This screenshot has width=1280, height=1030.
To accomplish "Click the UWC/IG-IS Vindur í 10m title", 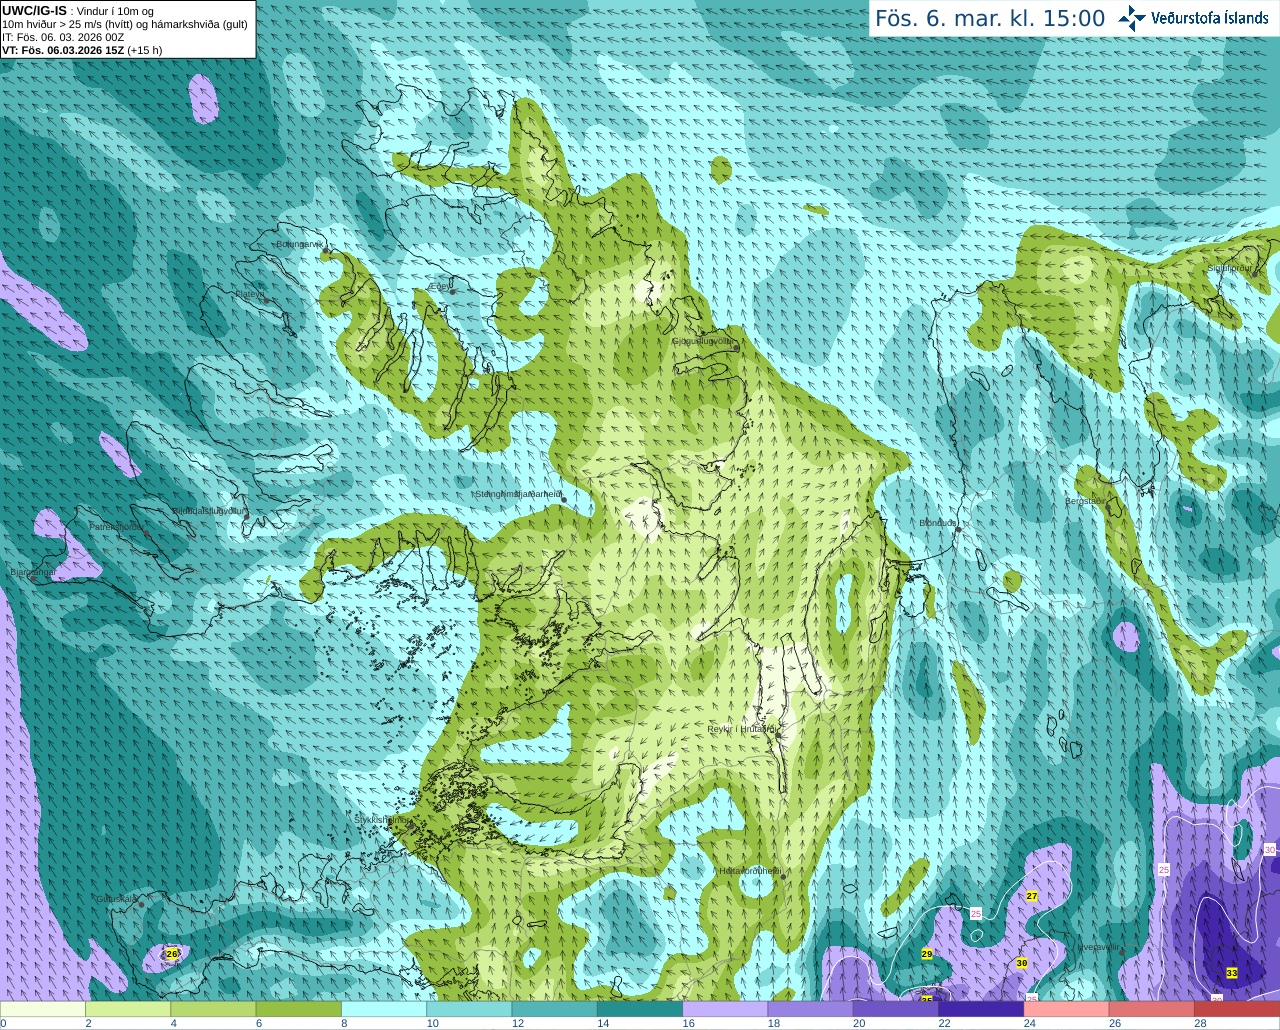I will (78, 10).
